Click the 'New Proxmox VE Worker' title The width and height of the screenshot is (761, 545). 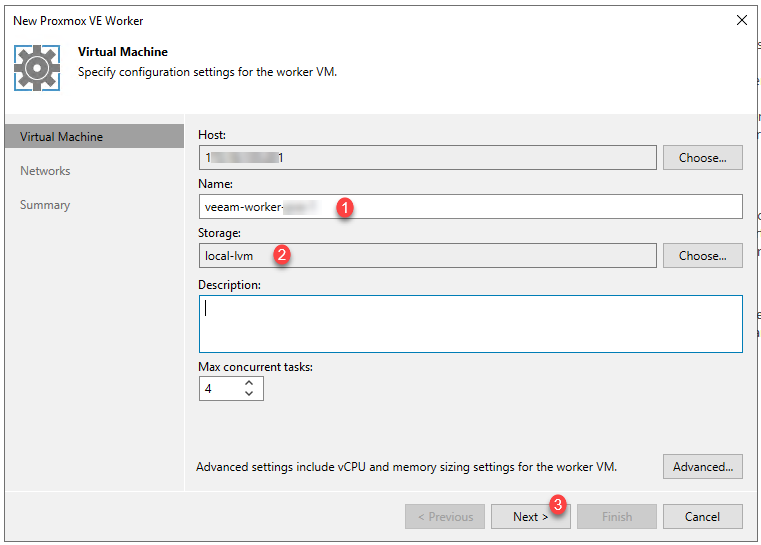[78, 21]
